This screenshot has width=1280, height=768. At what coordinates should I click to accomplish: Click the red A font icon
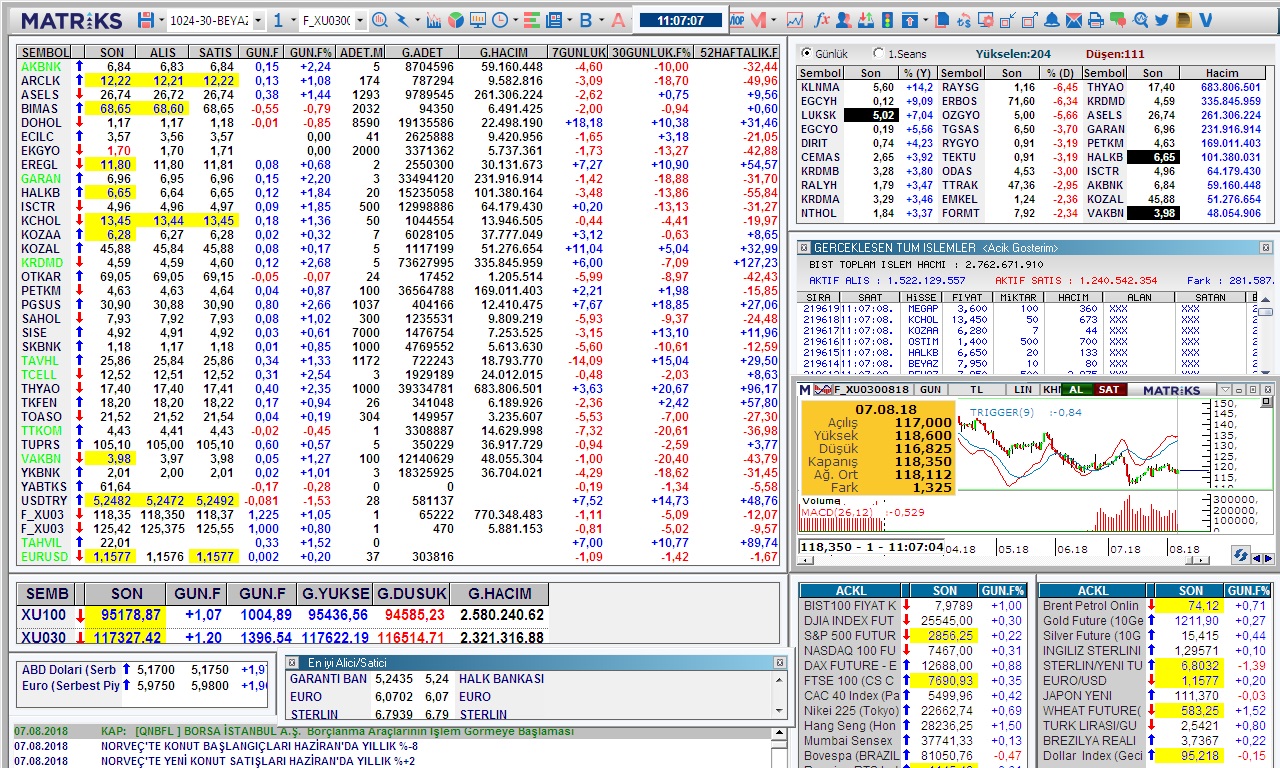coord(618,20)
